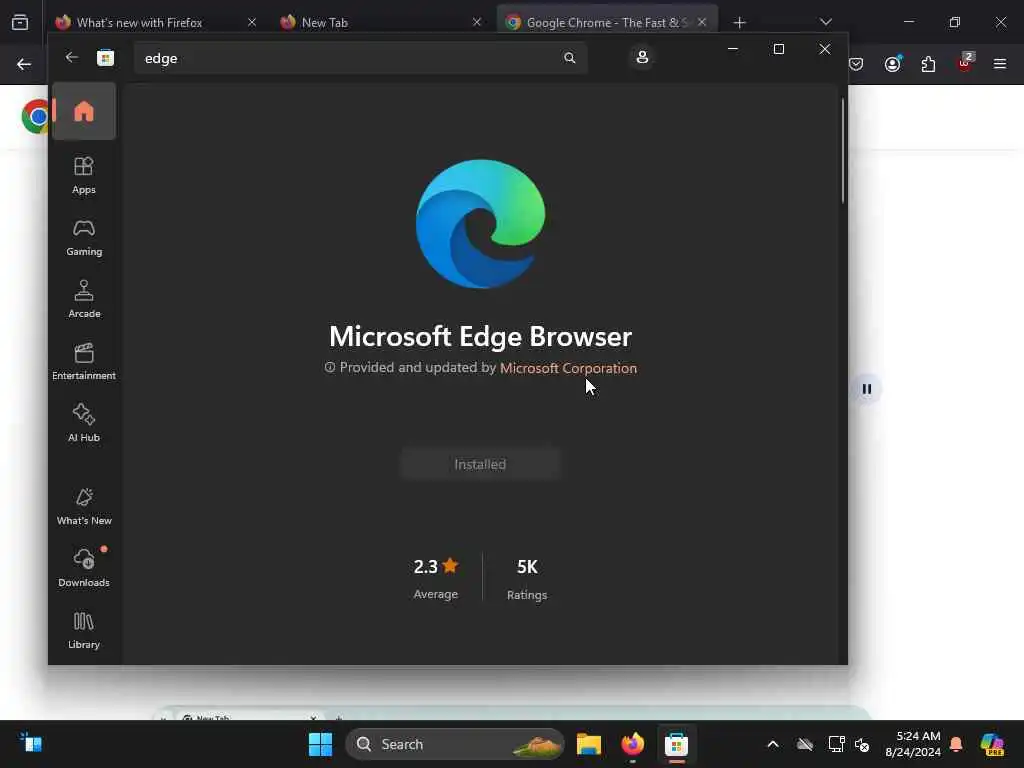Screen dimensions: 1024x768
Task: Click the cloud sync tray icon
Action: click(805, 744)
